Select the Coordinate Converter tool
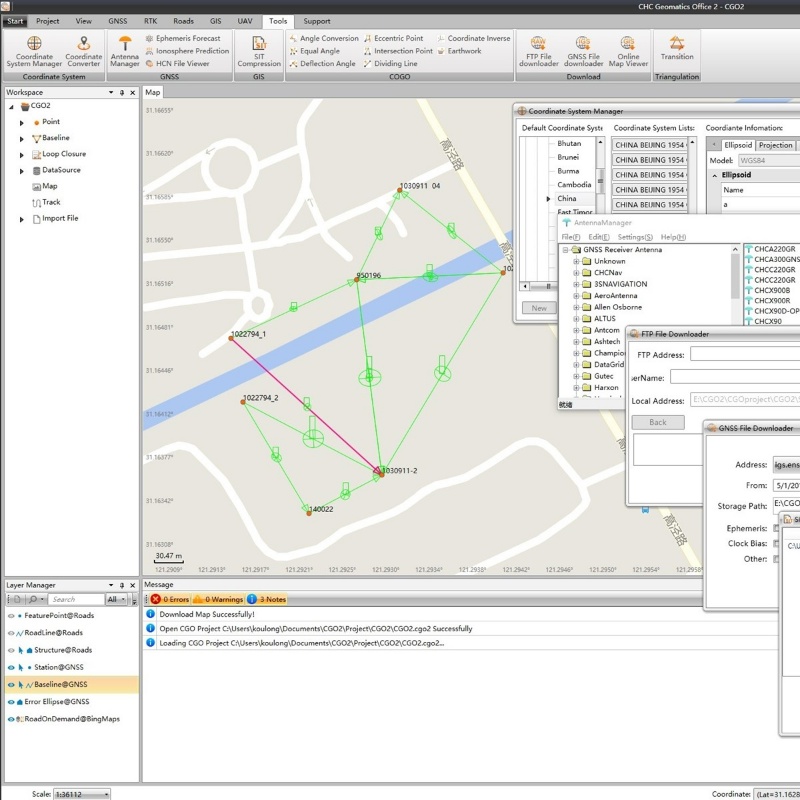Image resolution: width=800 pixels, height=800 pixels. [x=83, y=51]
